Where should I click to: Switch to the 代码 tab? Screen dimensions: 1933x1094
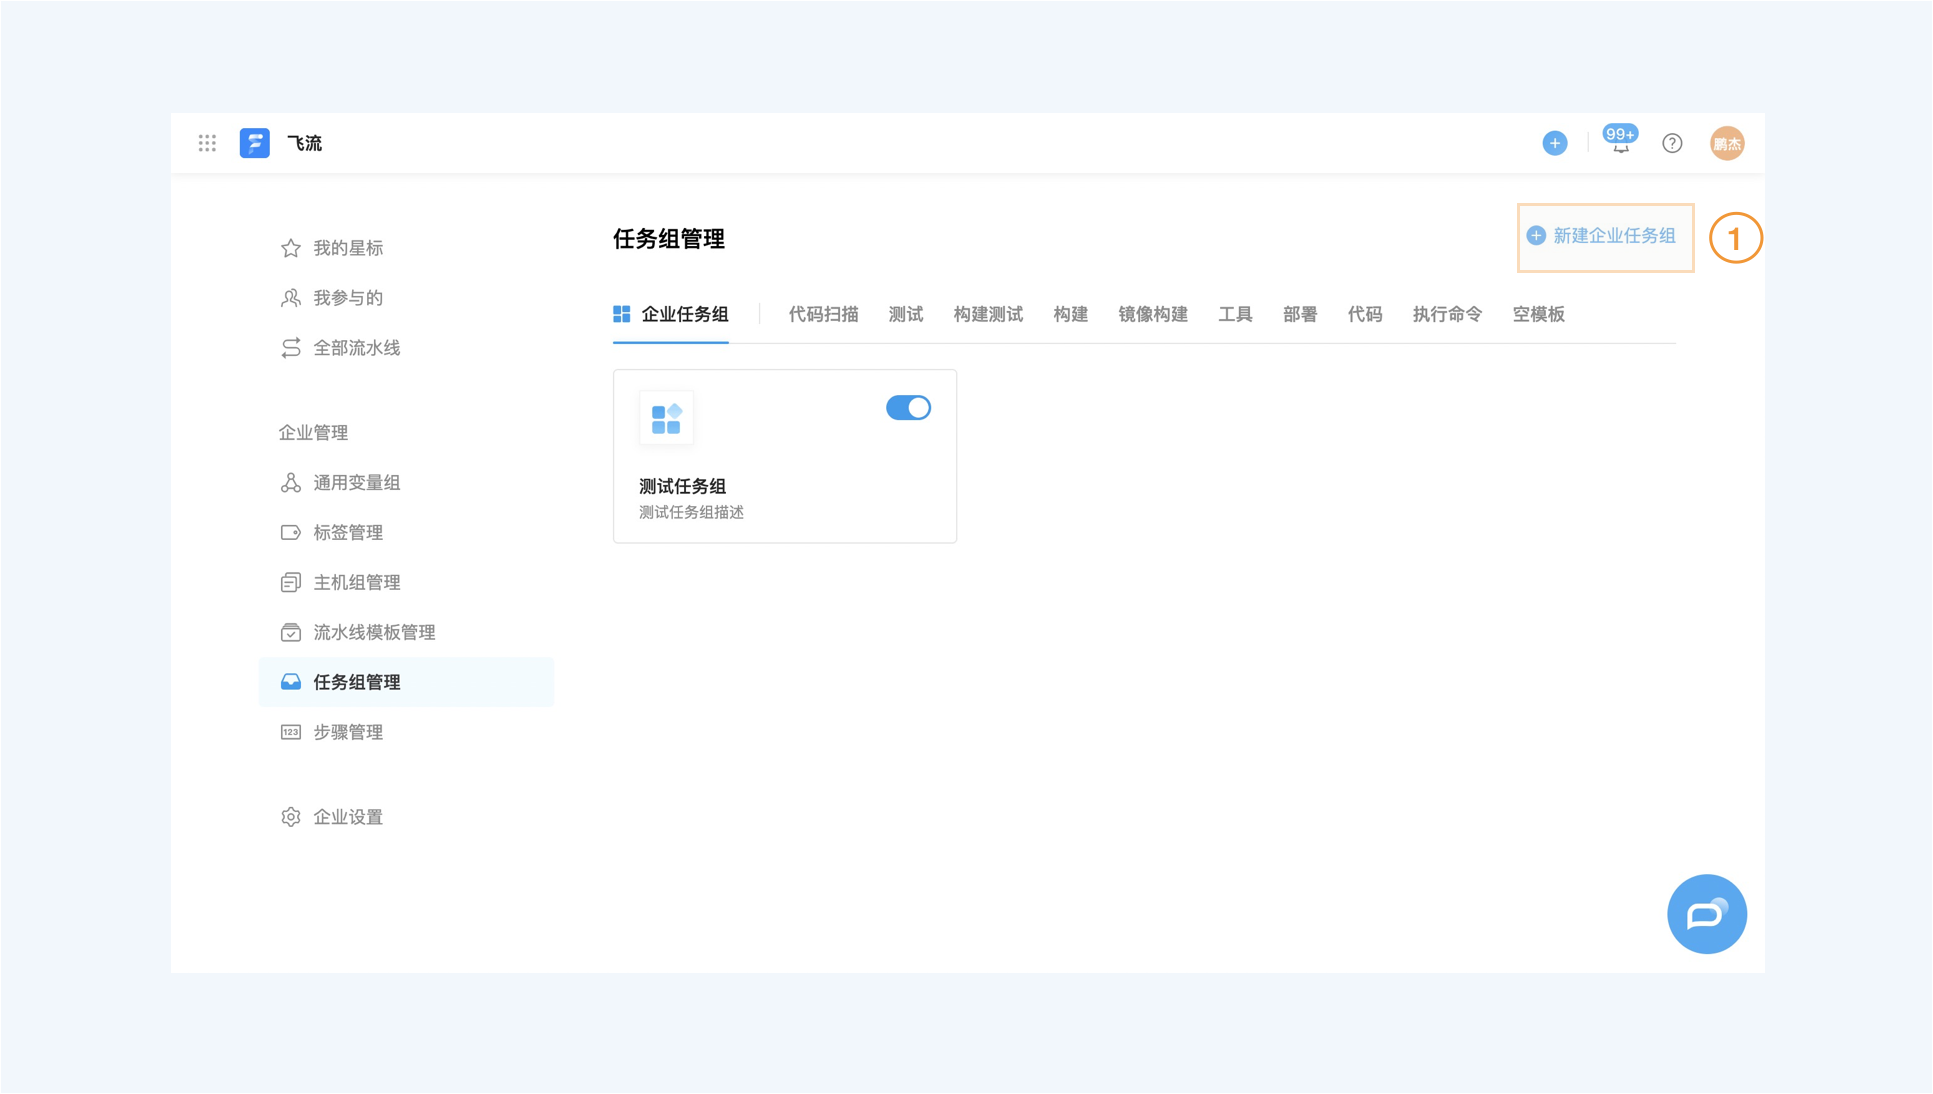(x=1365, y=315)
